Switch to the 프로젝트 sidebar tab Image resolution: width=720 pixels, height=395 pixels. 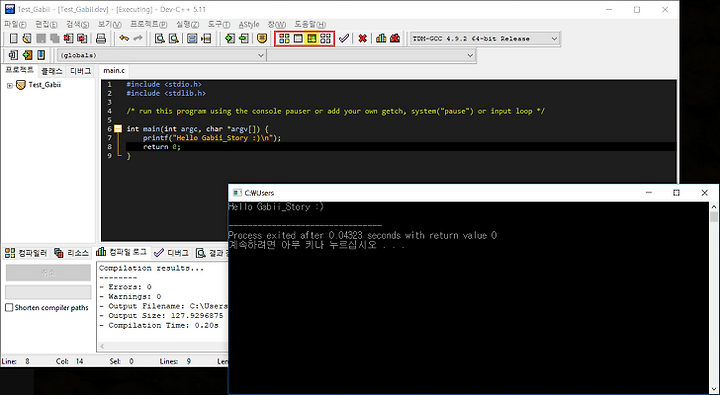pyautogui.click(x=19, y=70)
